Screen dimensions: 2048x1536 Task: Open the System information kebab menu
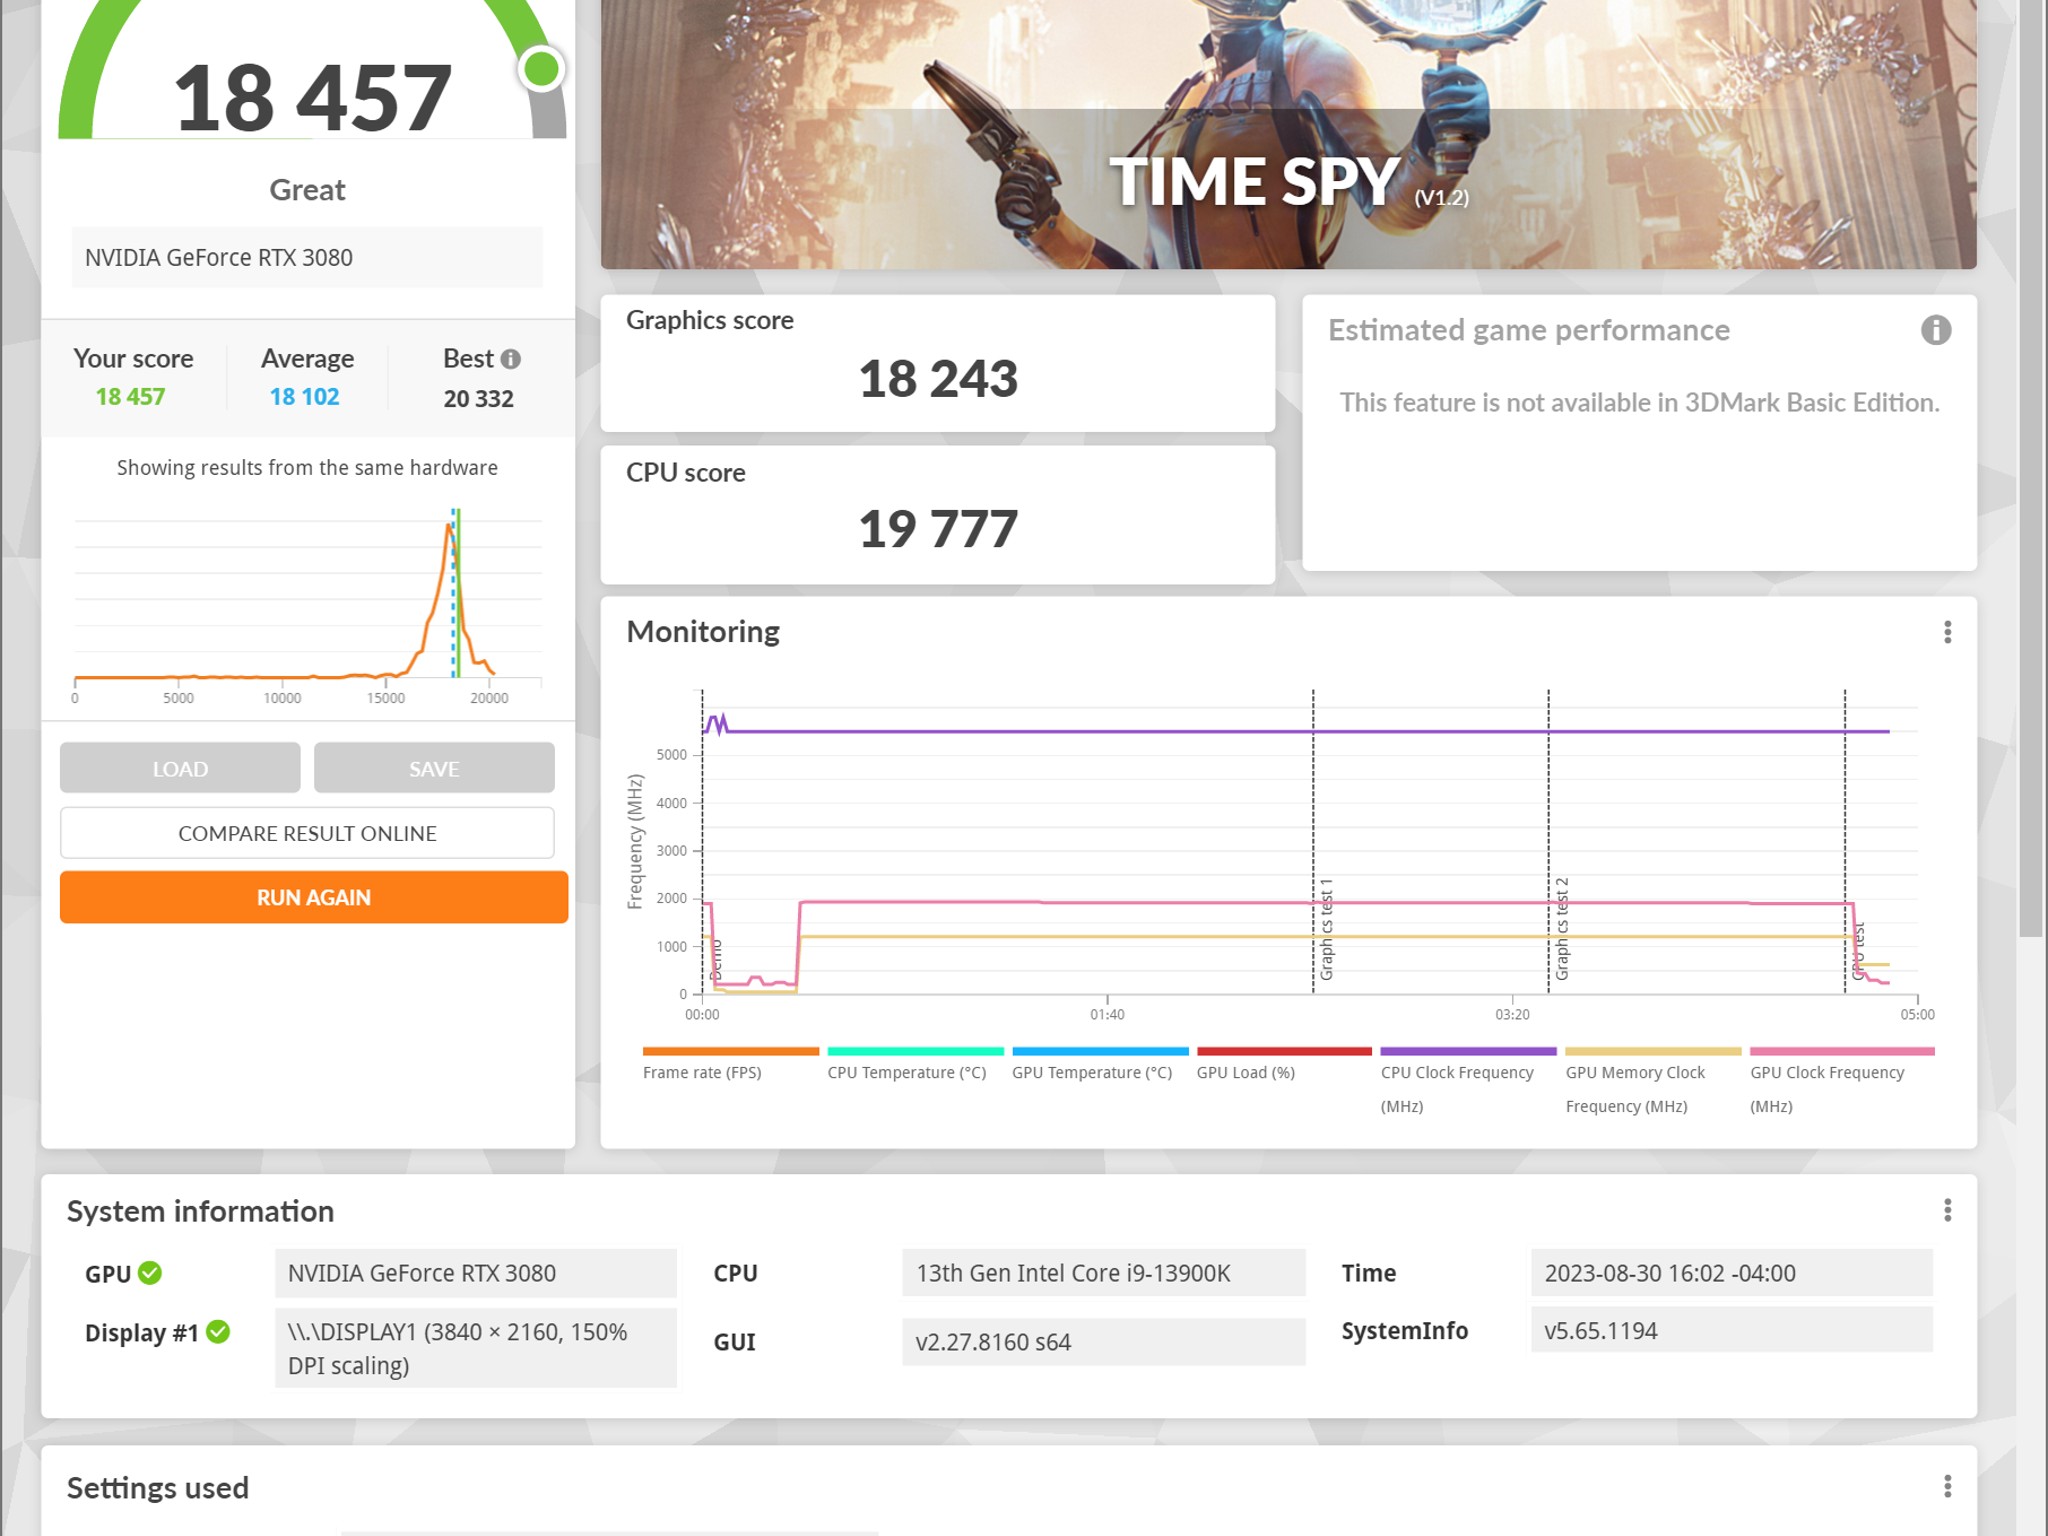[x=1947, y=1211]
